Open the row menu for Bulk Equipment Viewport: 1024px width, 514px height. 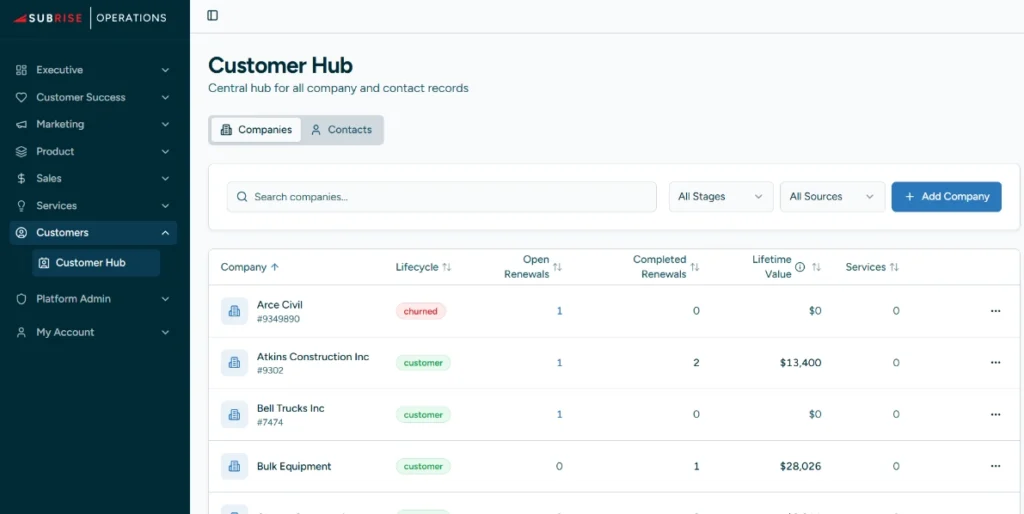(995, 466)
